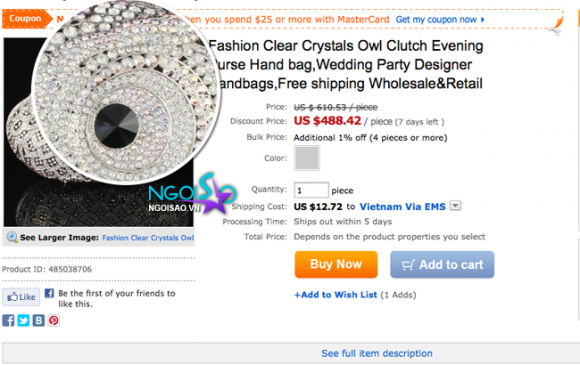This screenshot has height=365, width=580.
Task: Click the orange Coupon tag
Action: 27,18
